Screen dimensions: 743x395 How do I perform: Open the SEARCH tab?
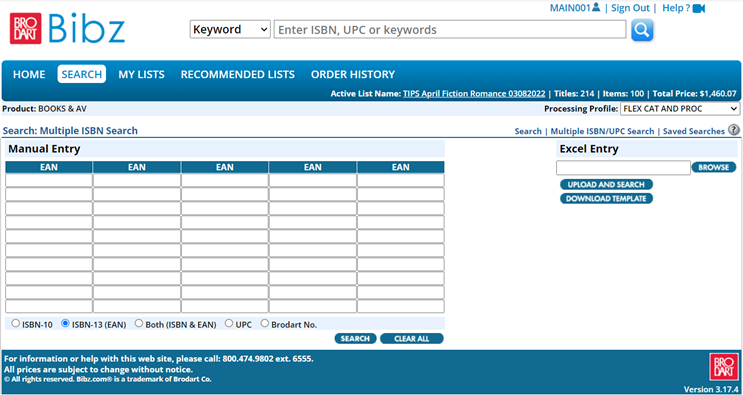pyautogui.click(x=82, y=74)
